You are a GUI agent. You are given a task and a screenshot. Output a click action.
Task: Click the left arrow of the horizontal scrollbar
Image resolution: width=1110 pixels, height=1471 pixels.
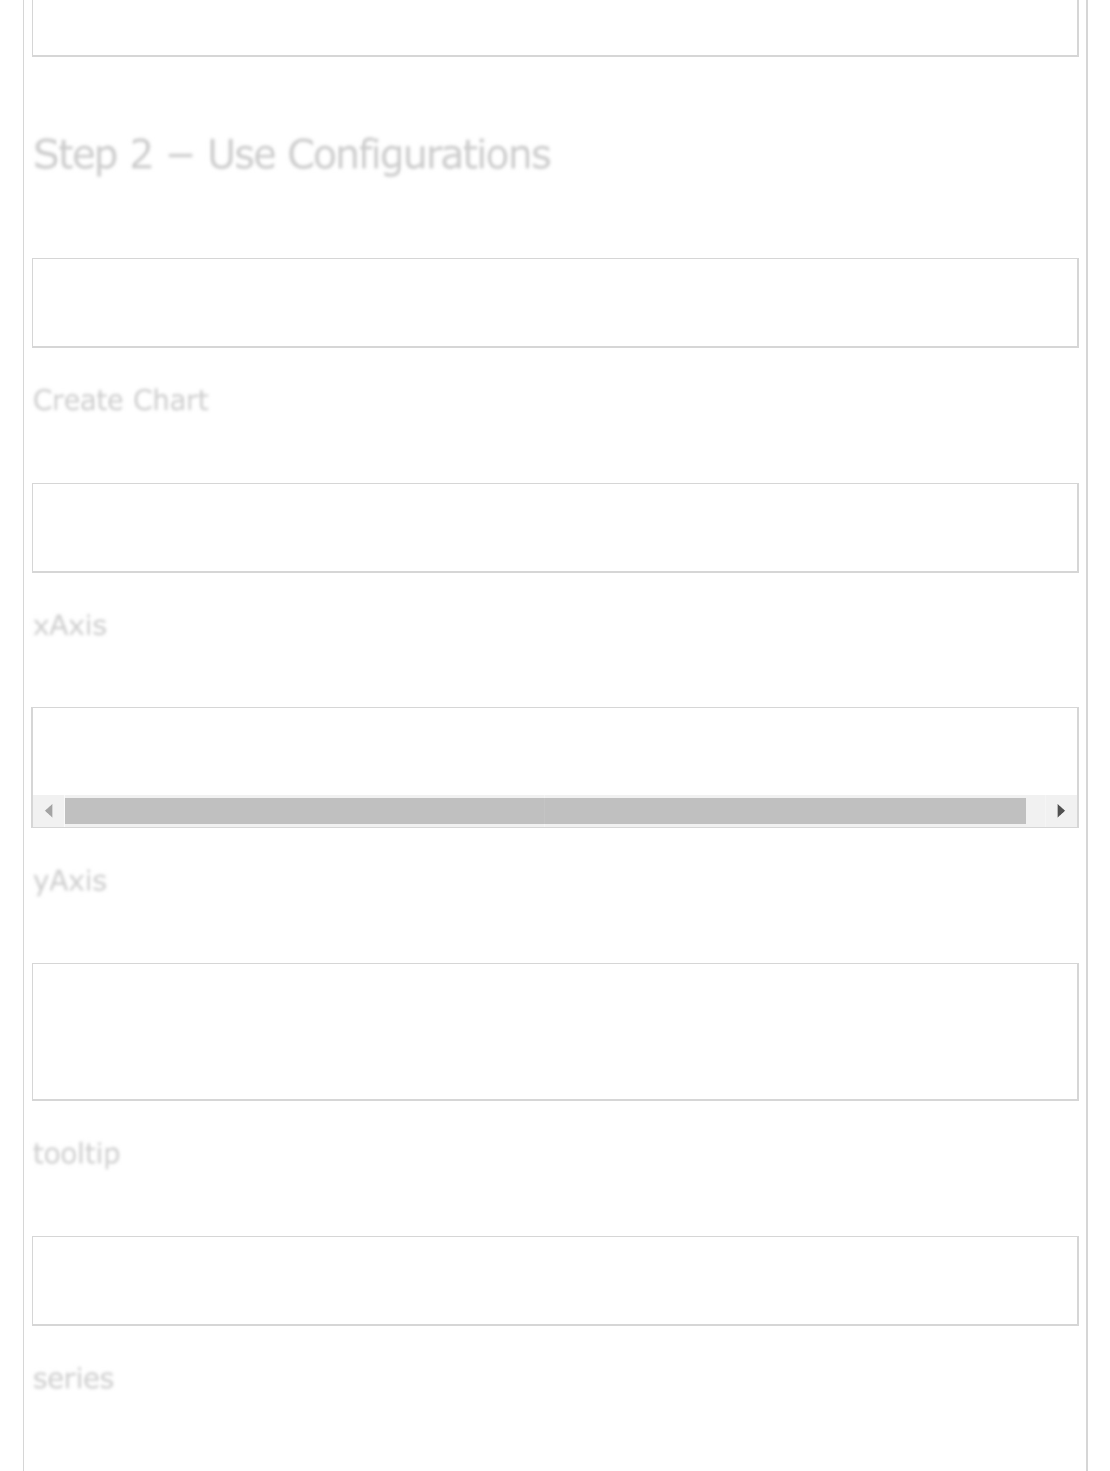(x=49, y=811)
